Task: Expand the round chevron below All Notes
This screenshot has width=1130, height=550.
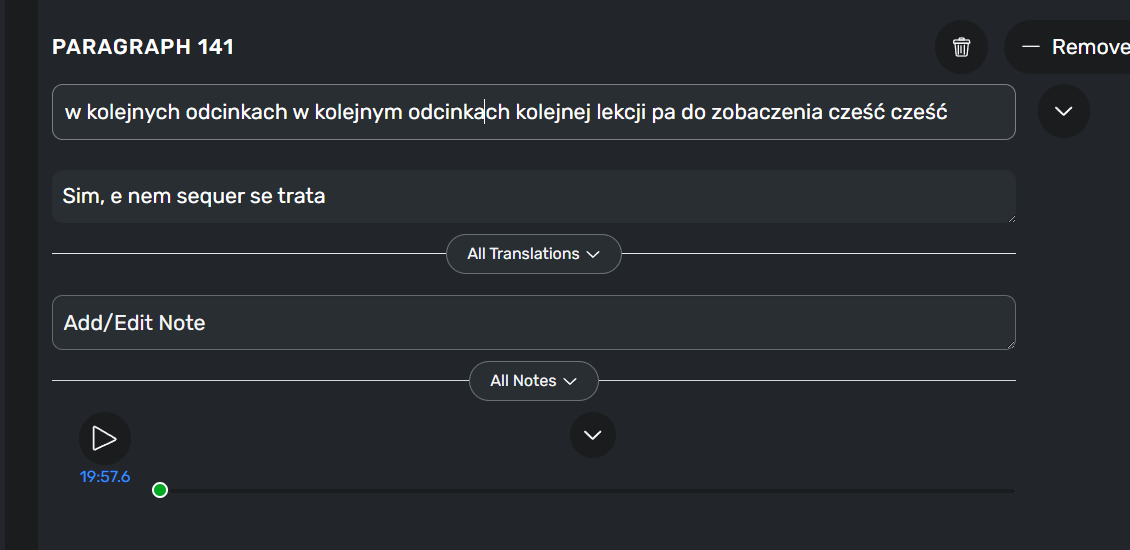Action: click(x=592, y=435)
